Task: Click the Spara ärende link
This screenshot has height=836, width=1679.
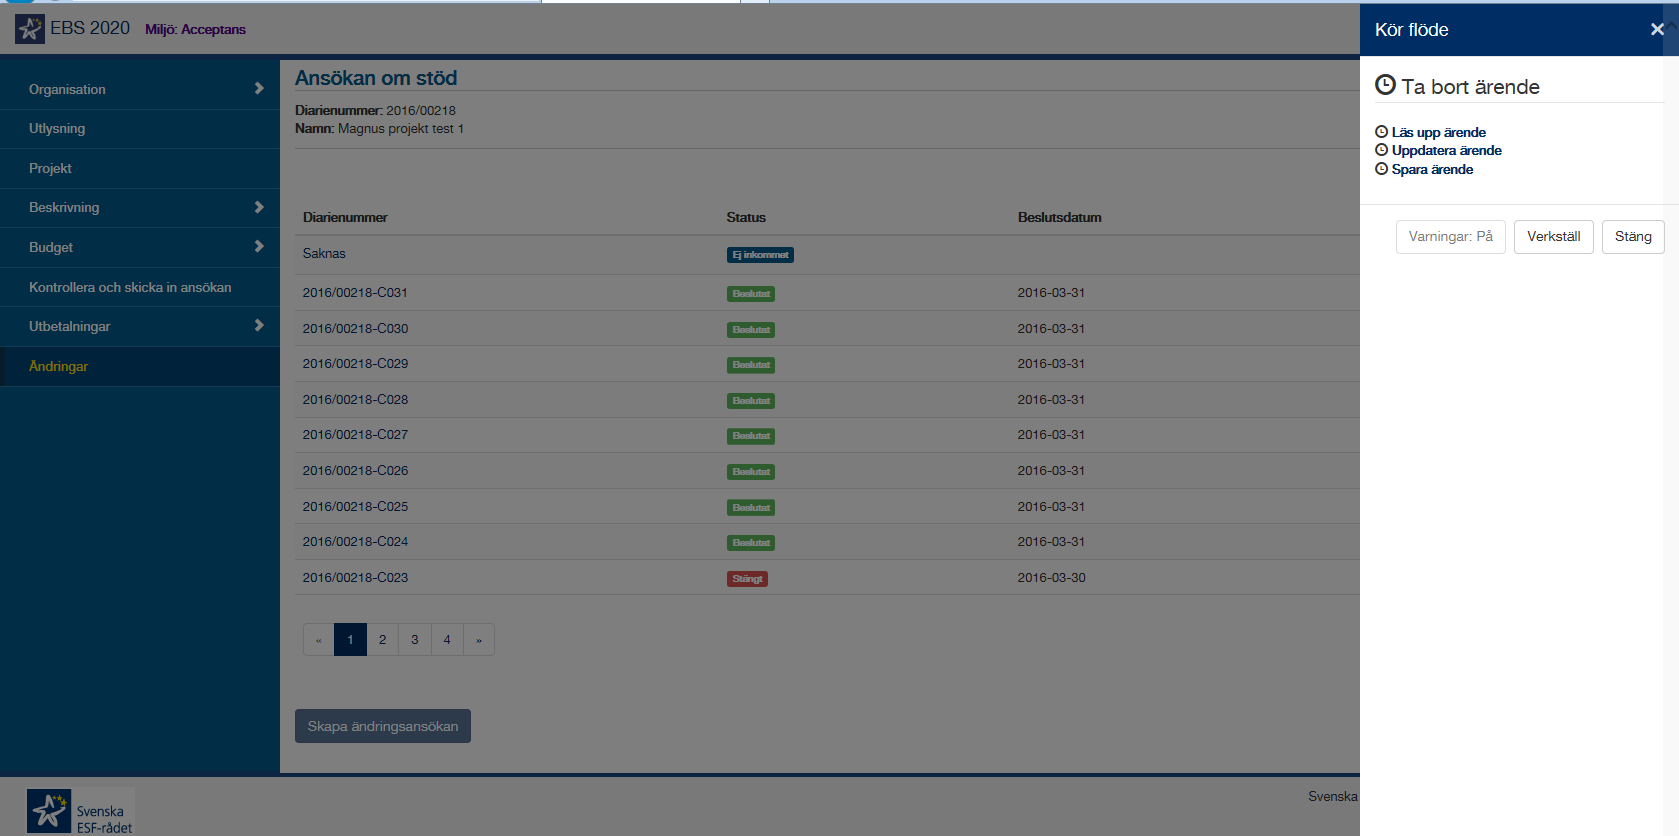Action: 1432,169
